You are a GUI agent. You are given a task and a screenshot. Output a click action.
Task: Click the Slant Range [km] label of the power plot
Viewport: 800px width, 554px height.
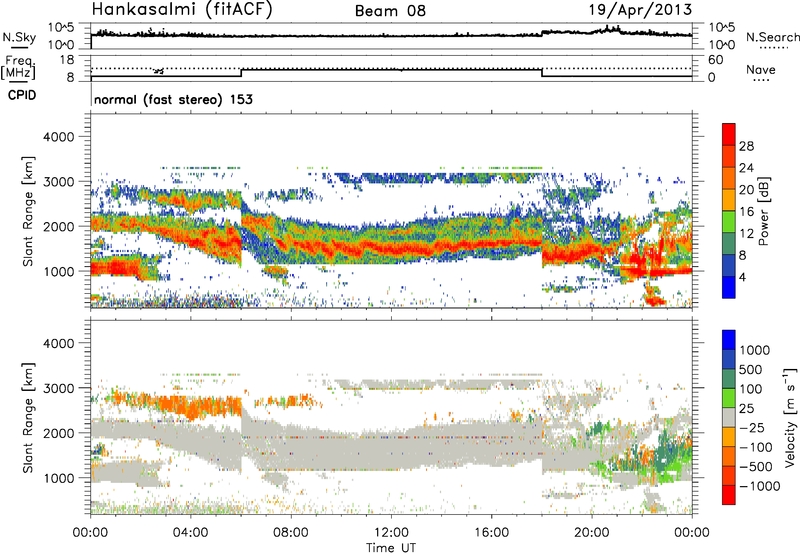[x=28, y=211]
